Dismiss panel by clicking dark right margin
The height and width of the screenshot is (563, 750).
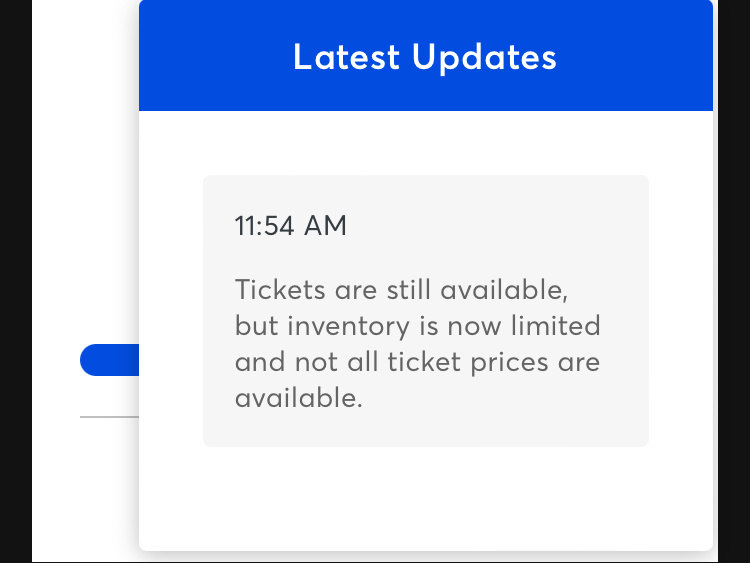click(734, 281)
